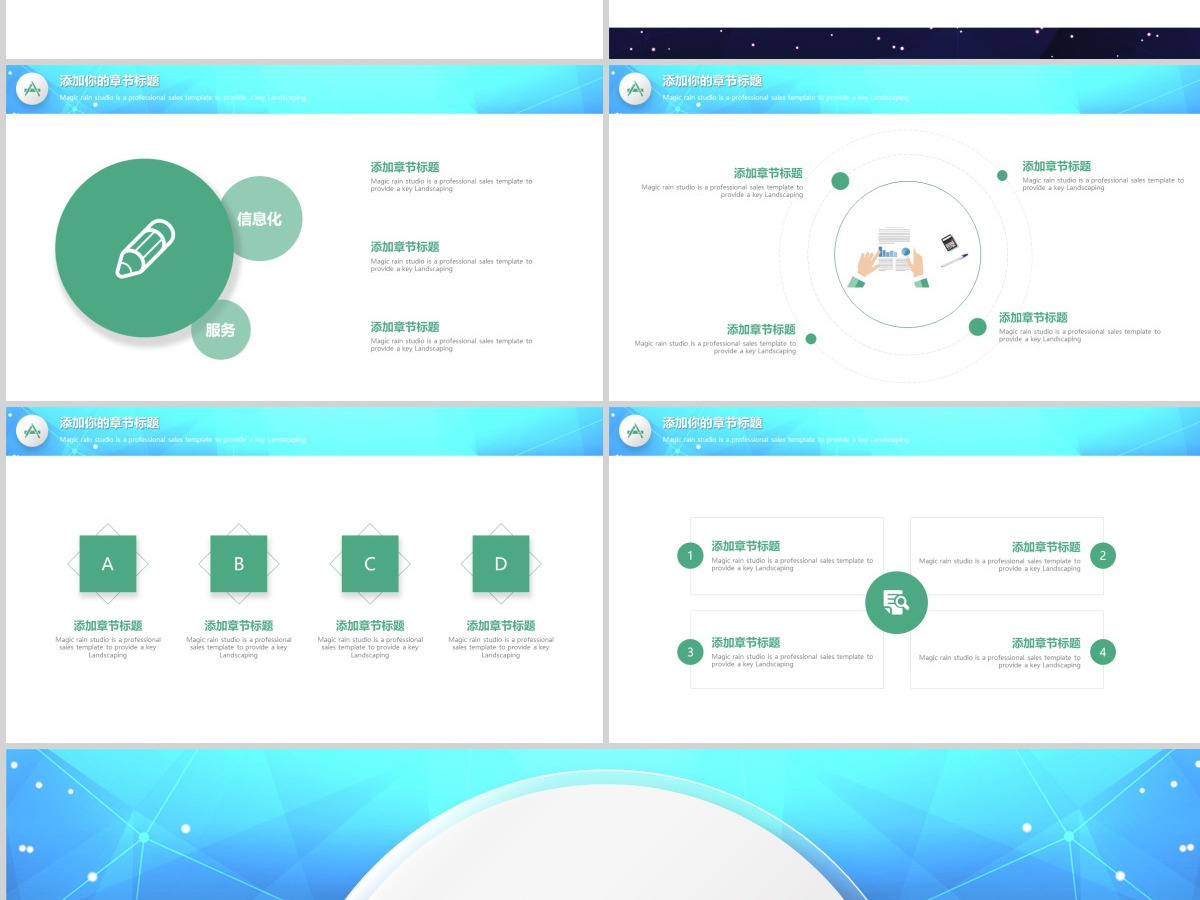This screenshot has width=1200, height=900.
Task: Click the Magic rain studio description under square D
Action: 501,648
